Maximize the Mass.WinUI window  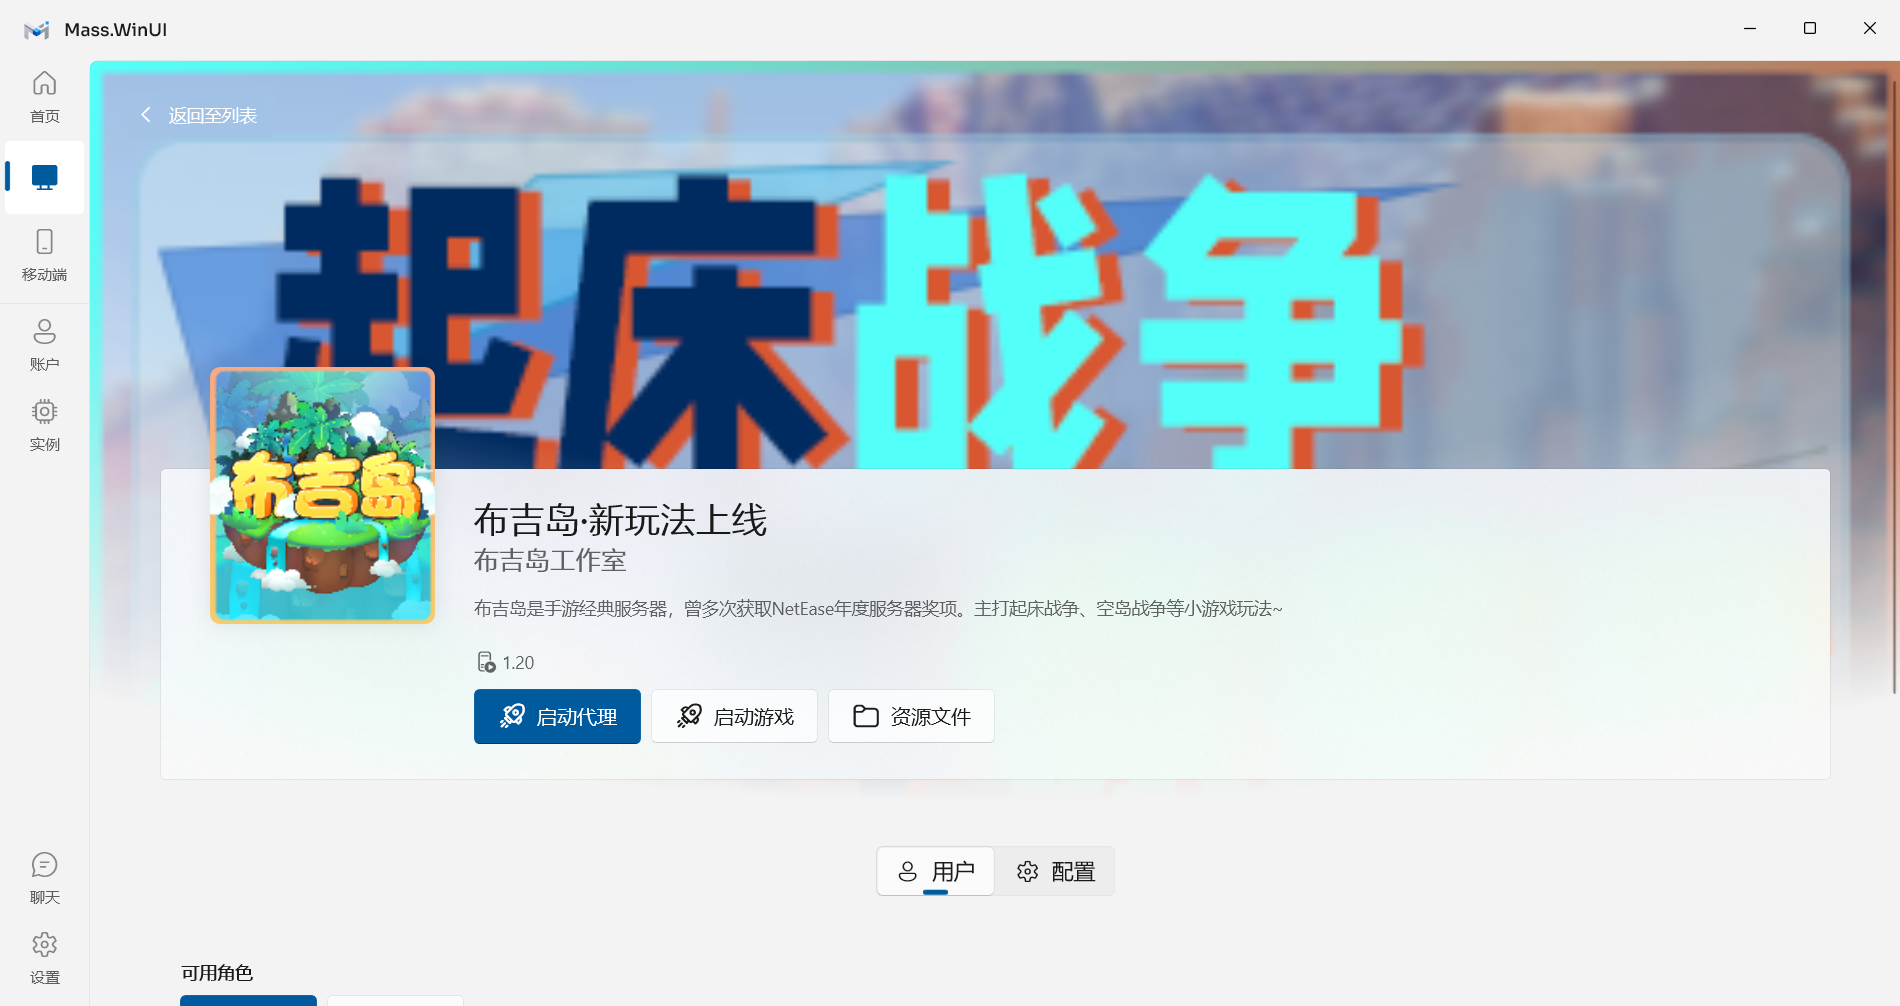pyautogui.click(x=1810, y=29)
